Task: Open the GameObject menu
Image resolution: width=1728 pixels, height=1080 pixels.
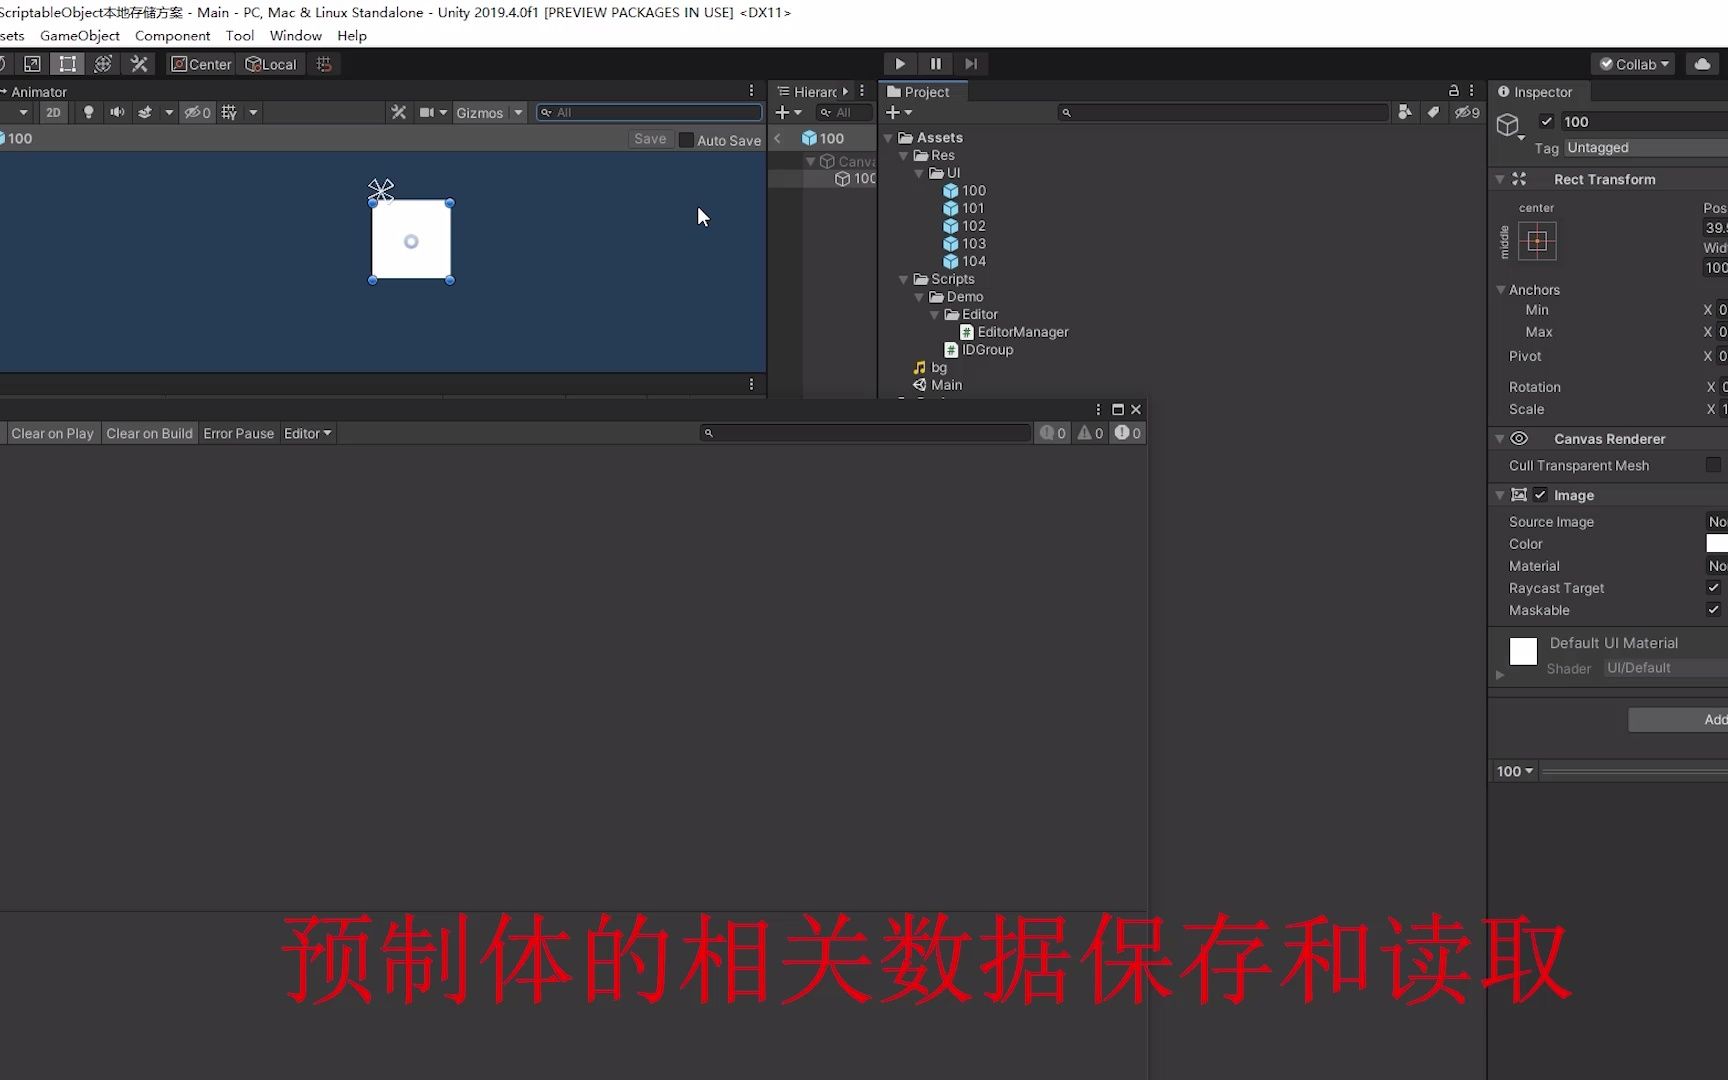Action: click(x=79, y=35)
